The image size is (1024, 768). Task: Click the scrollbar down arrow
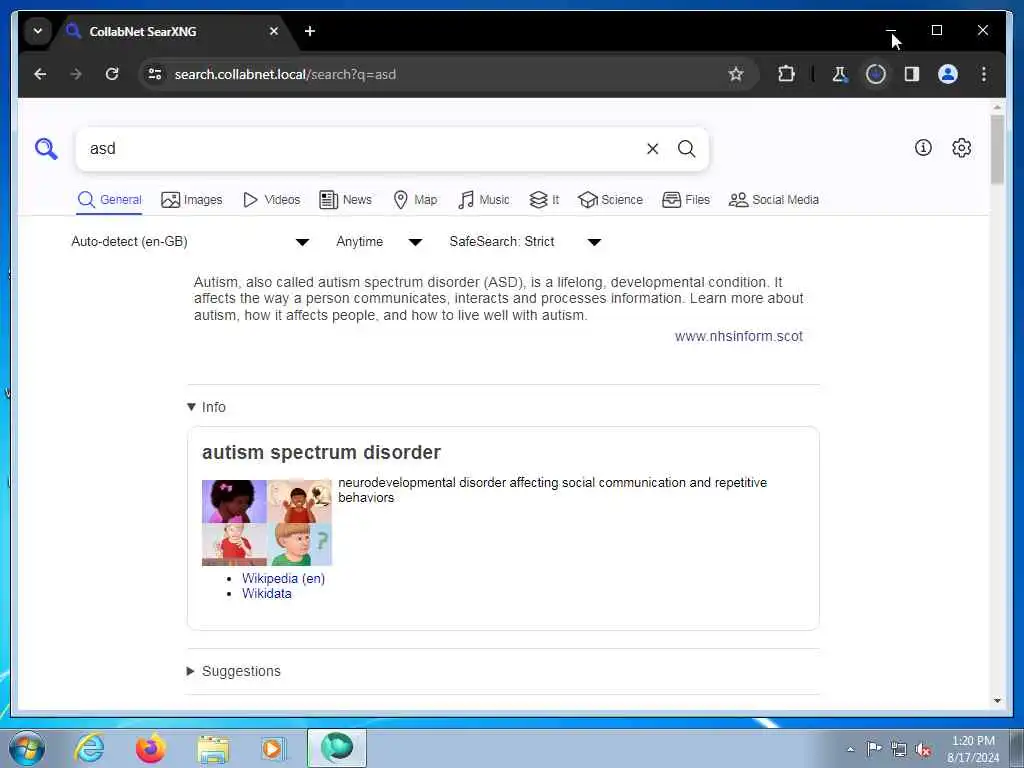coord(997,701)
